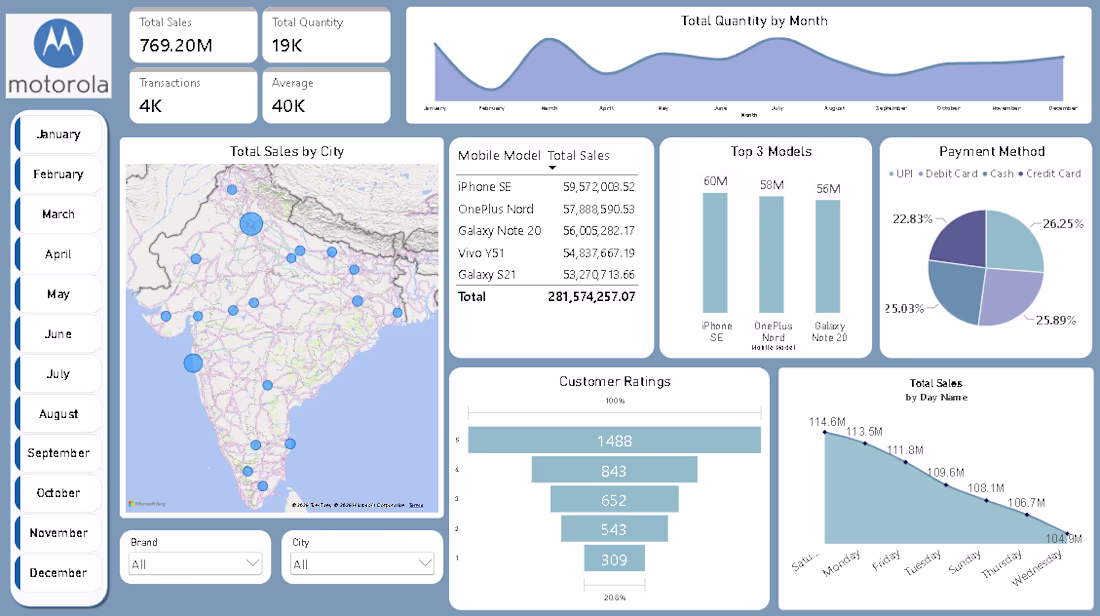This screenshot has height=616, width=1100.
Task: Select the September slicer button
Action: [x=59, y=453]
